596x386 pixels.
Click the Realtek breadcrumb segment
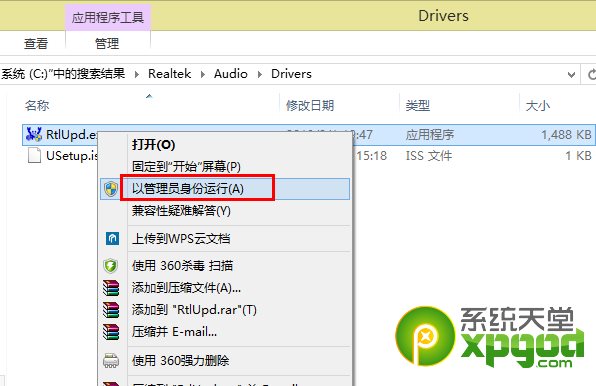(170, 74)
